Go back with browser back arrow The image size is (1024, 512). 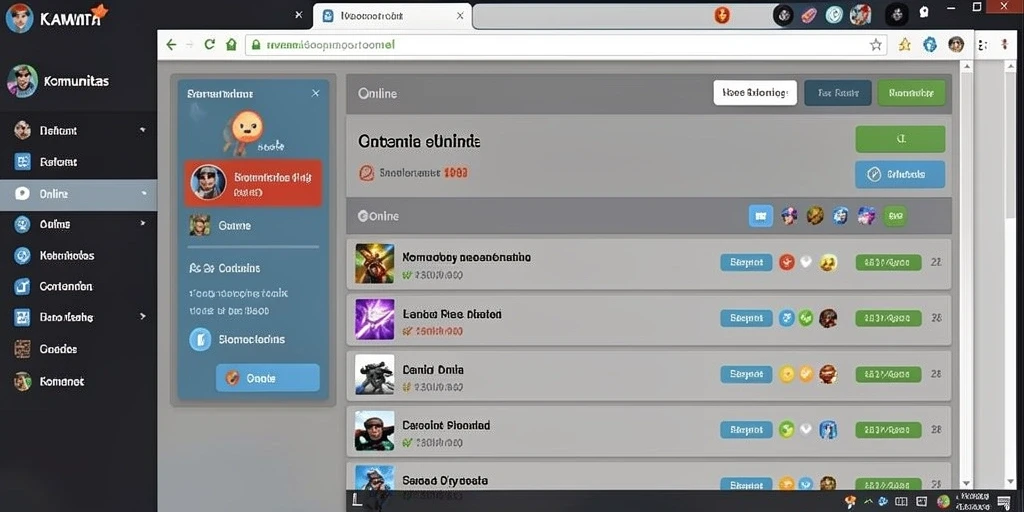[171, 44]
